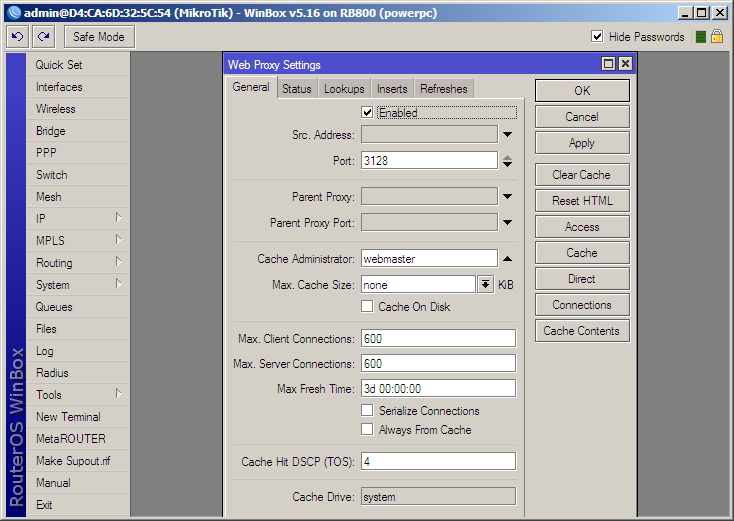Open the Refreshes tab
Image resolution: width=734 pixels, height=521 pixels.
[444, 89]
